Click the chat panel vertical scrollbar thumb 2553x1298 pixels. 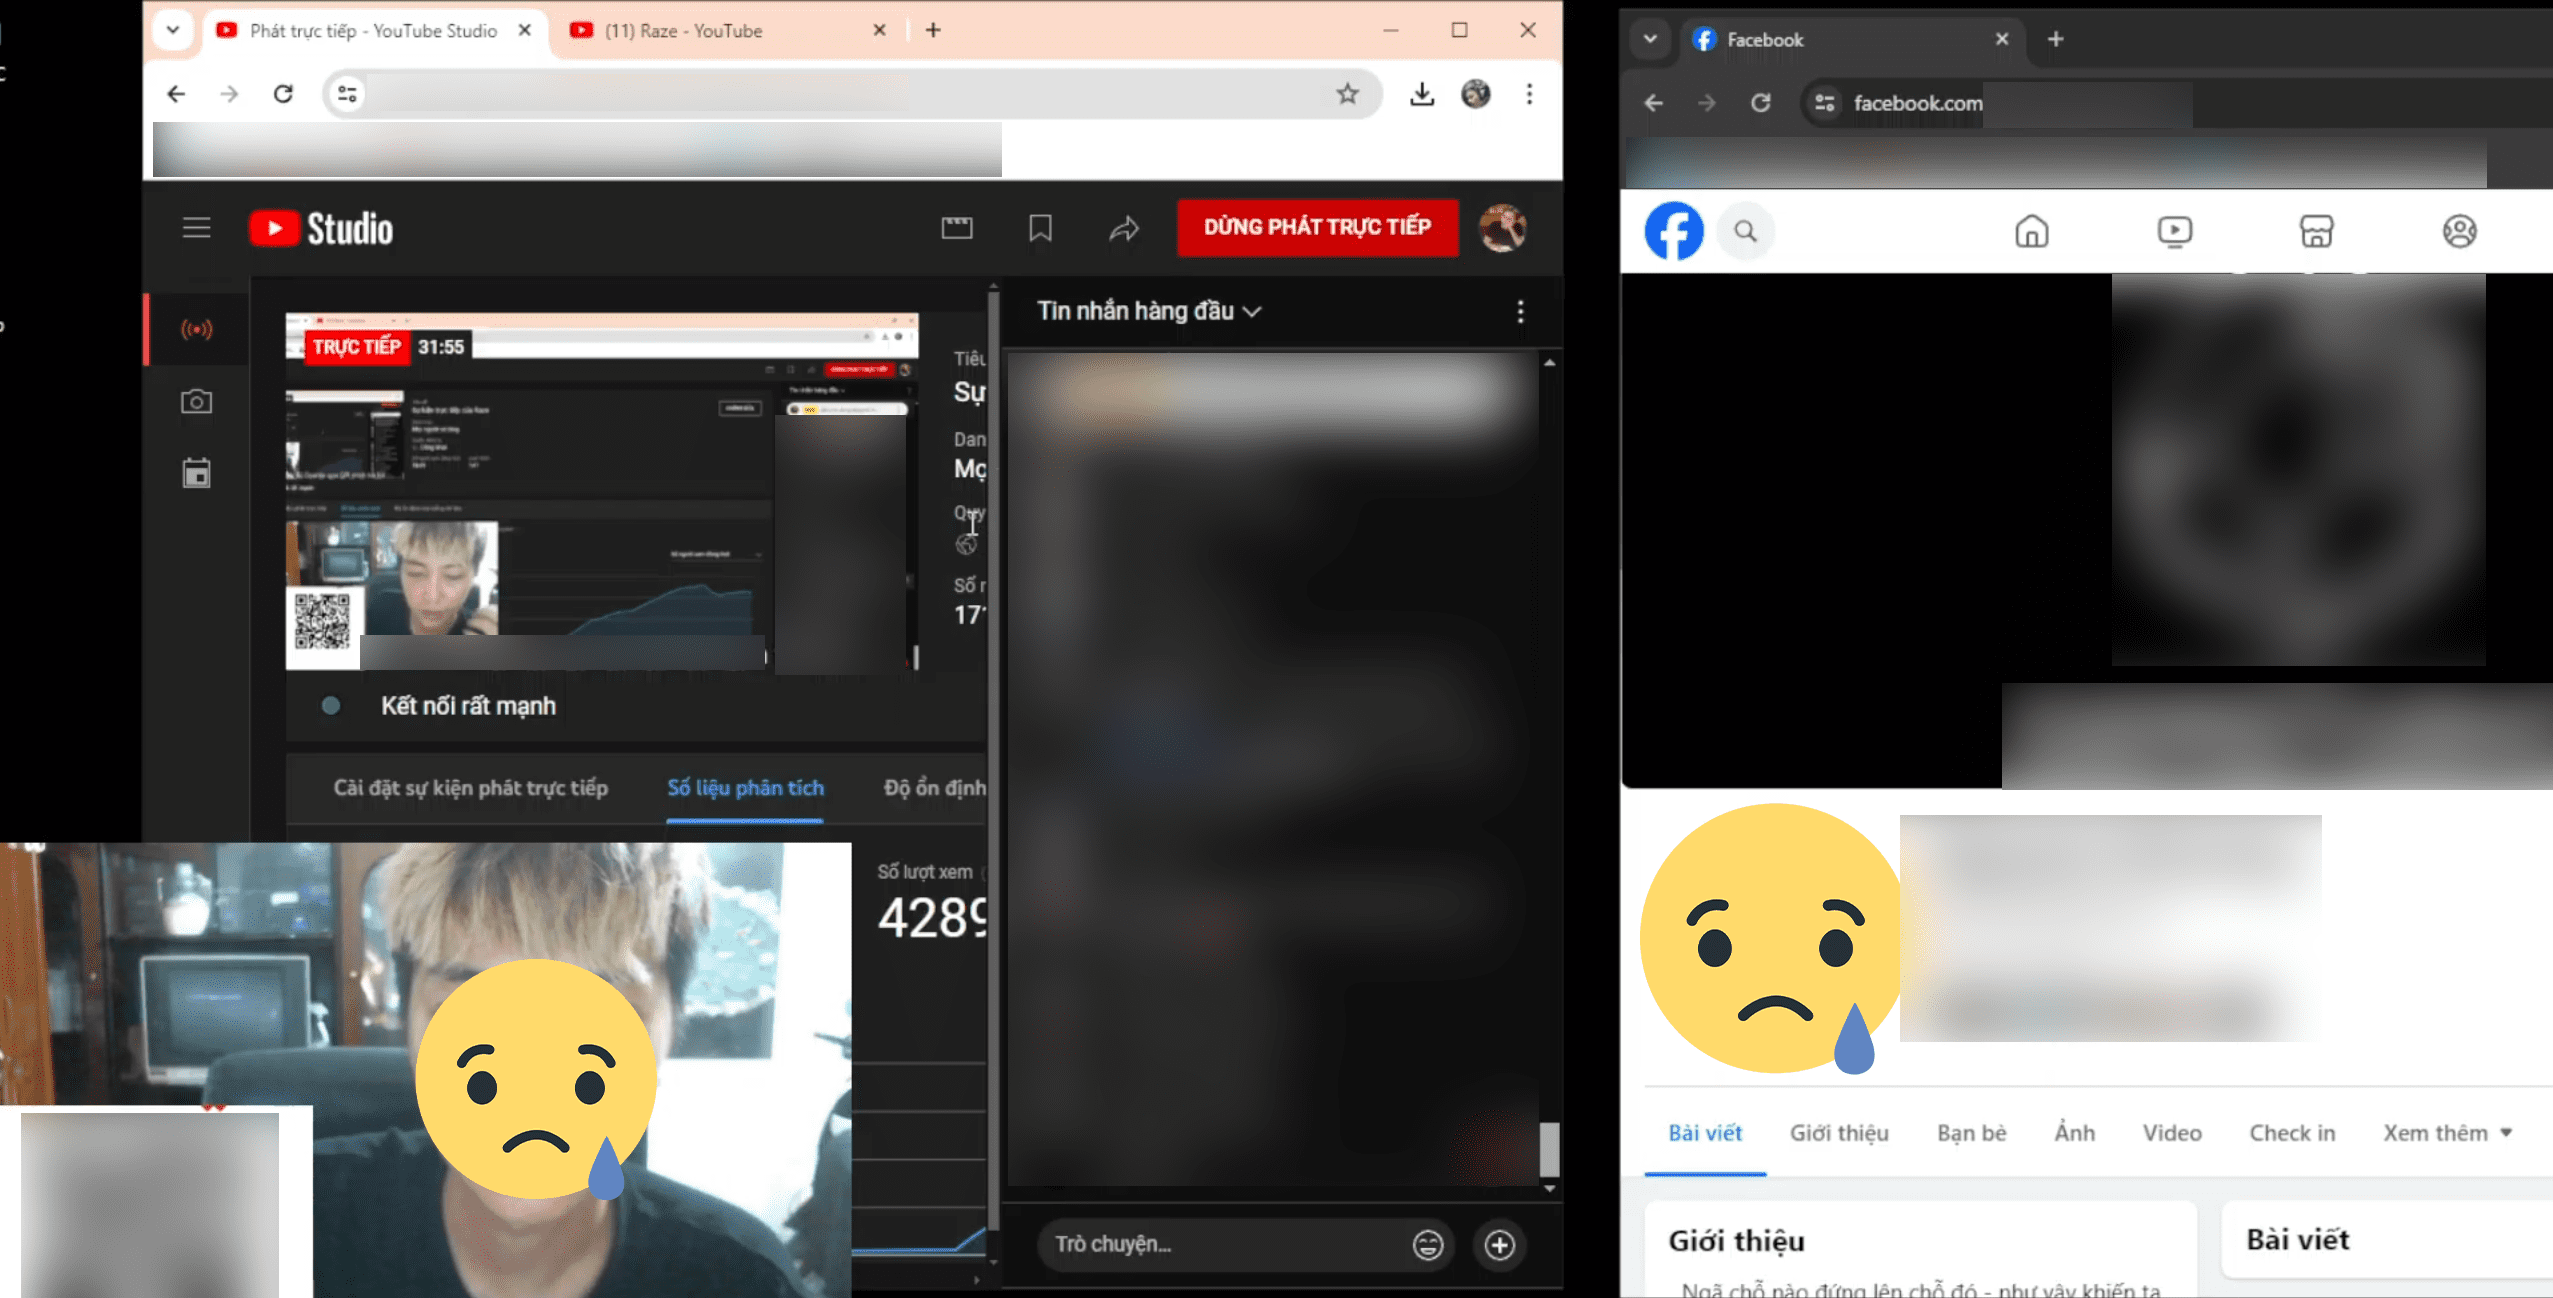pos(1549,1149)
